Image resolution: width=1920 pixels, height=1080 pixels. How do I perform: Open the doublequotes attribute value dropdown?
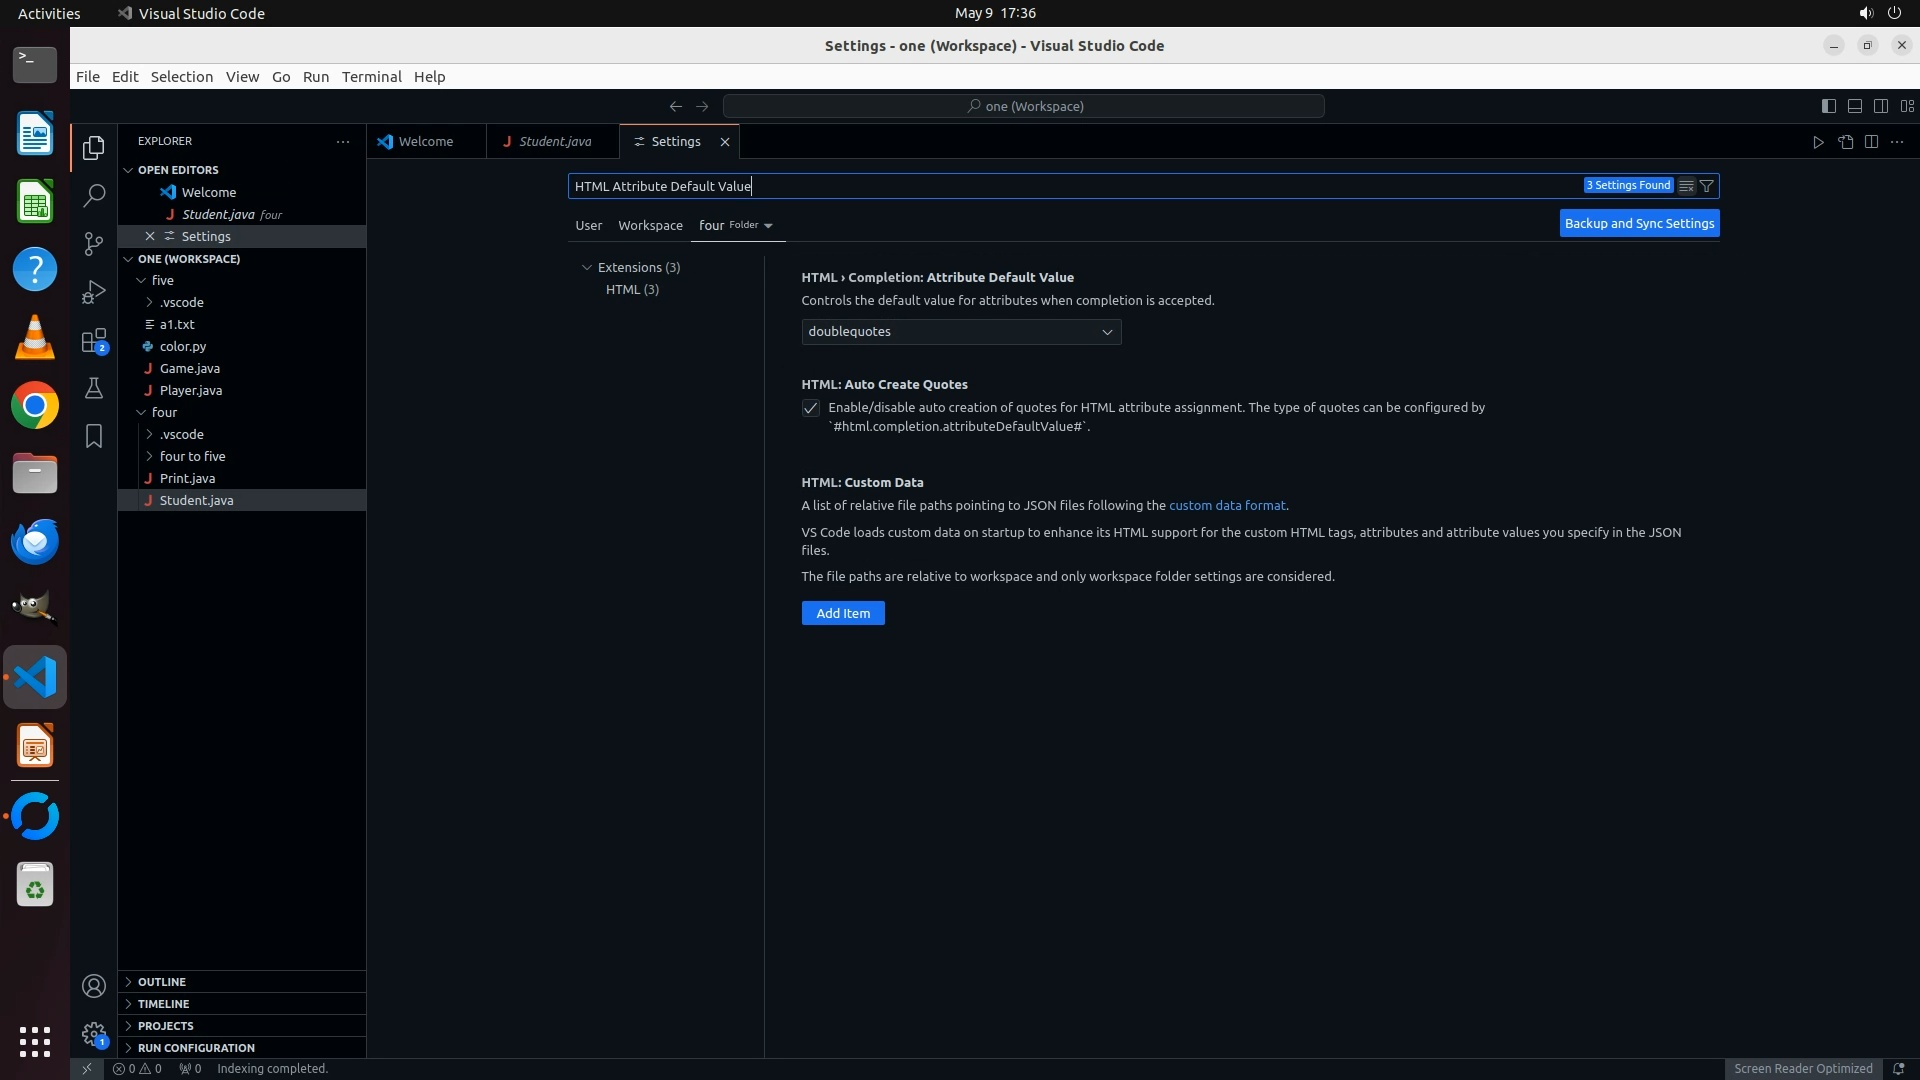[960, 332]
